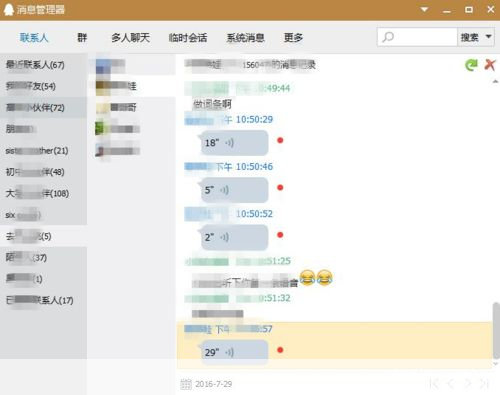Click the calendar icon beside 2016-7-29

[x=186, y=384]
